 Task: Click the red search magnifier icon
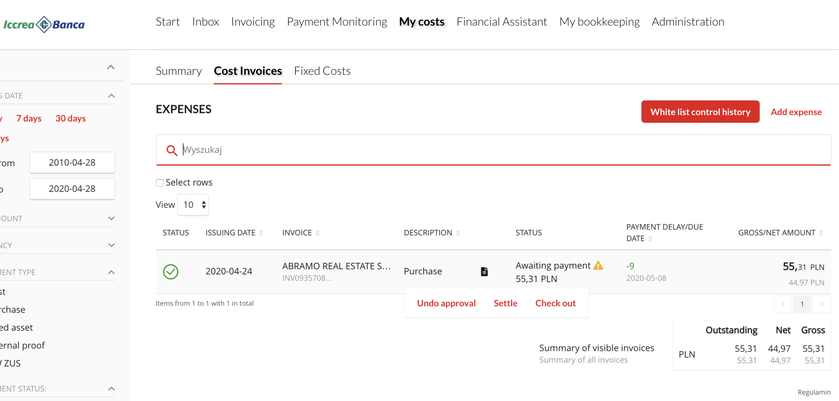pyautogui.click(x=172, y=151)
